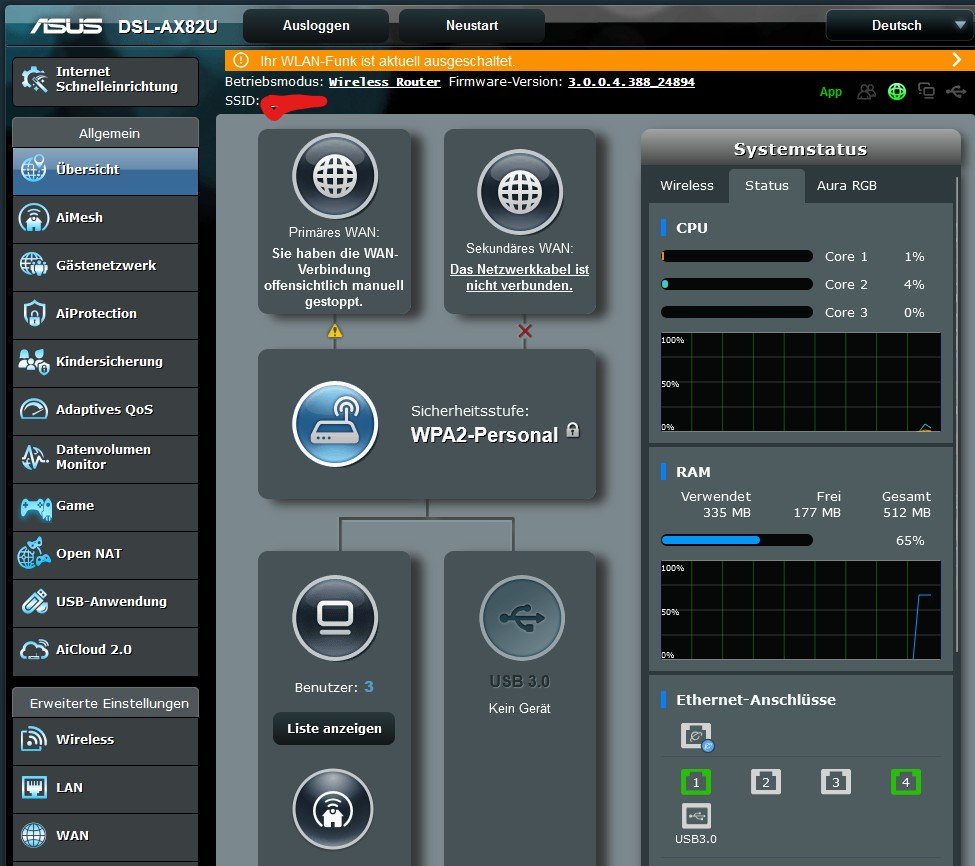Open the Benutzer clients monitor icon
Viewport: 975px width, 866px height.
point(335,617)
